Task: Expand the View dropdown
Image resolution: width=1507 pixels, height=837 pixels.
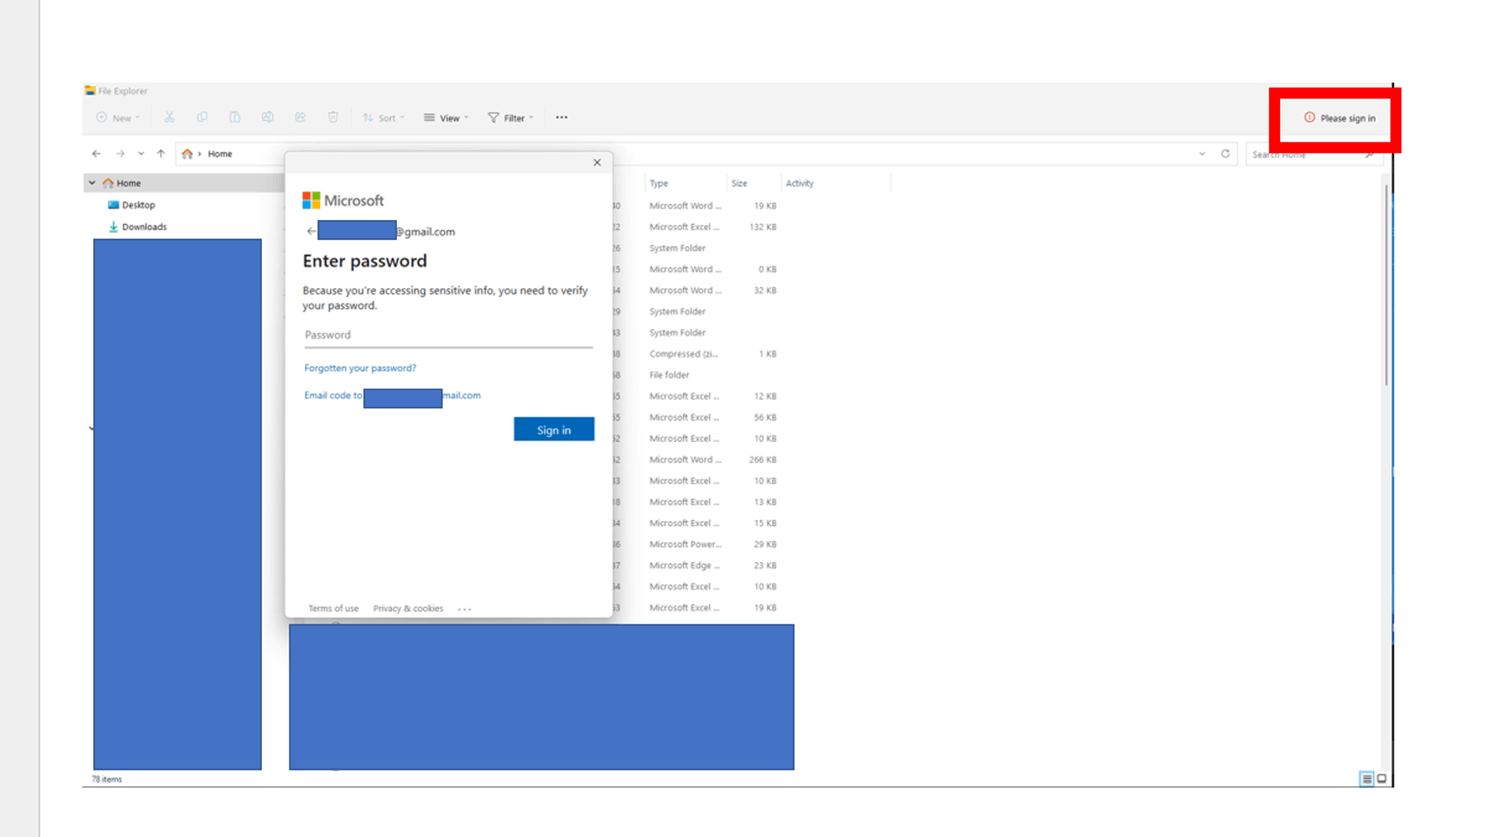Action: (446, 117)
